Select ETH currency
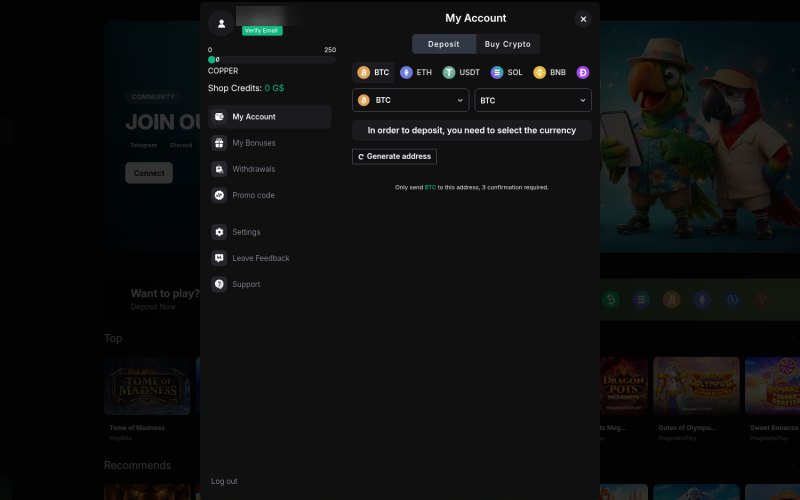The width and height of the screenshot is (800, 500). pos(416,72)
